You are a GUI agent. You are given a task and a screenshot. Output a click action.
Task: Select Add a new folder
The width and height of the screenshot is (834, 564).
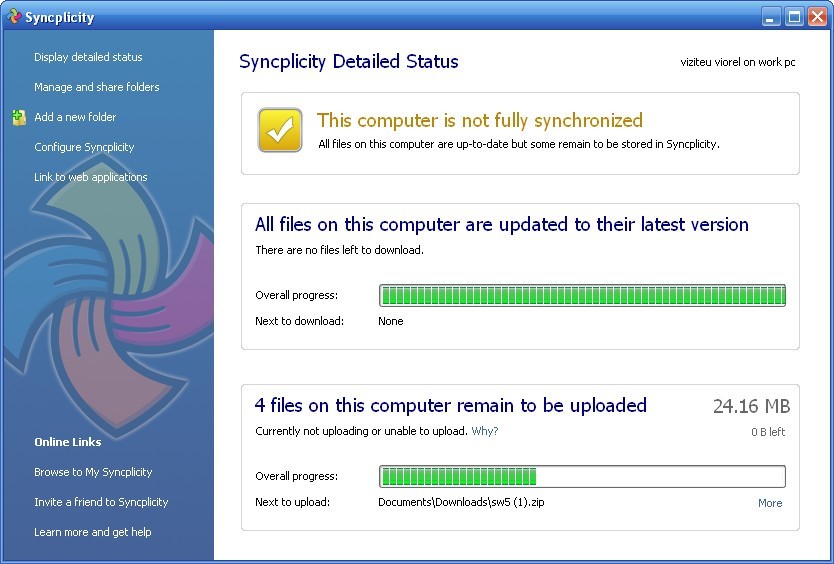click(75, 117)
